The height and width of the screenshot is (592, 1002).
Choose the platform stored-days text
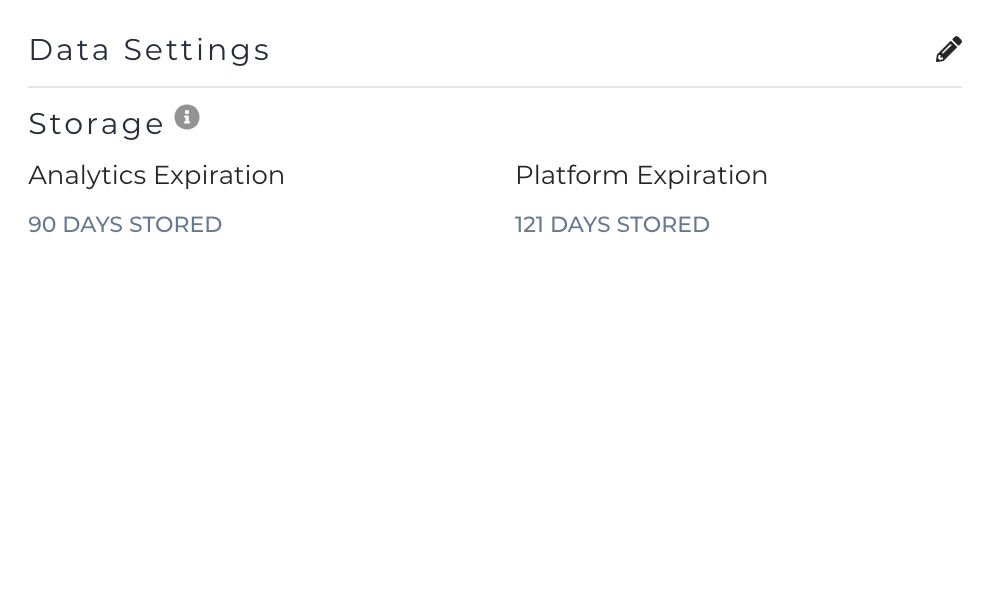pyautogui.click(x=612, y=224)
